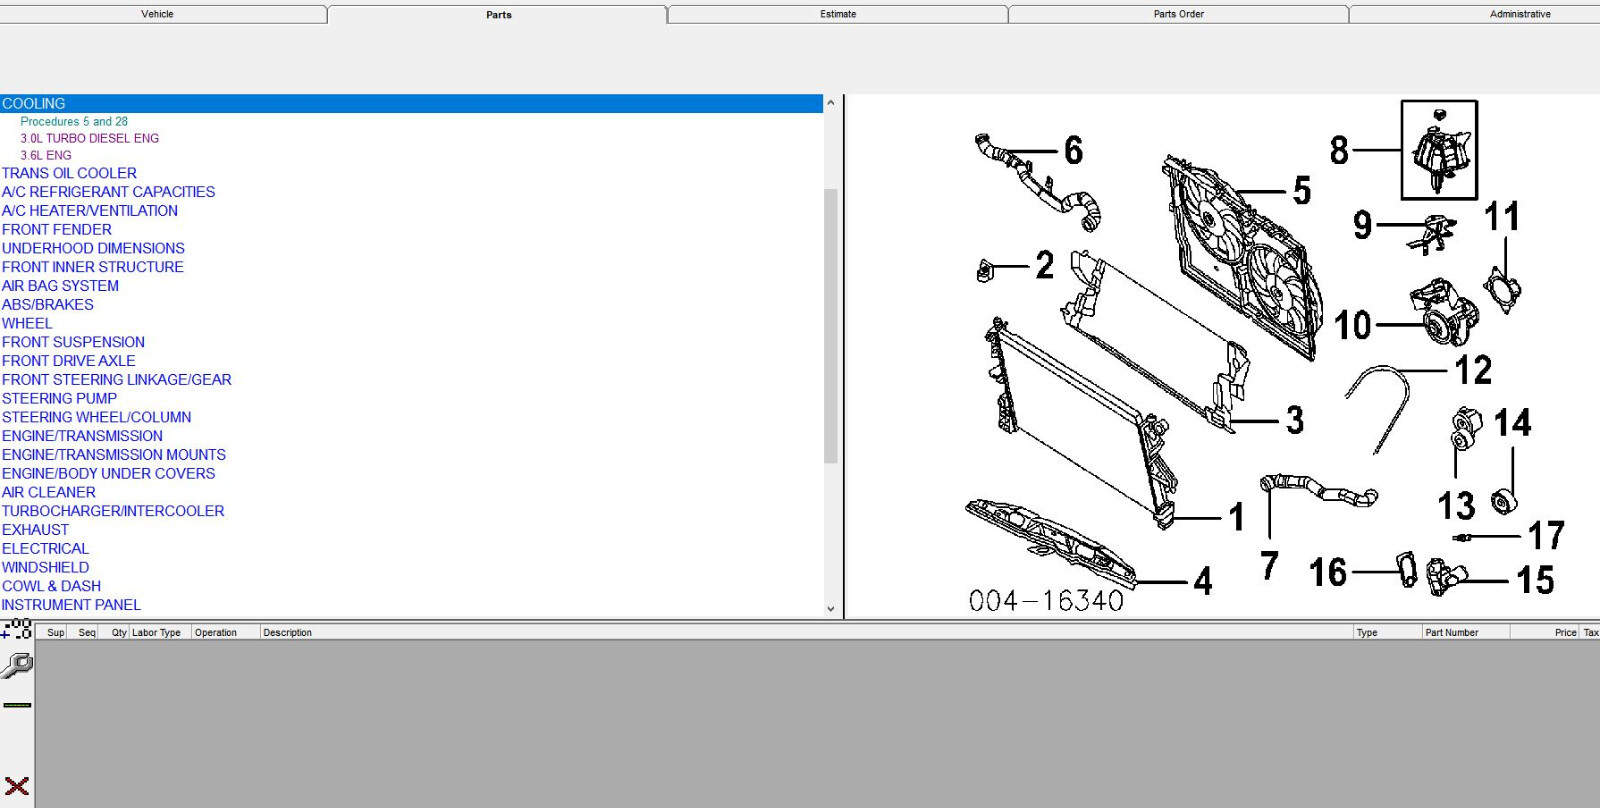Select the COOLING category header

(x=411, y=104)
